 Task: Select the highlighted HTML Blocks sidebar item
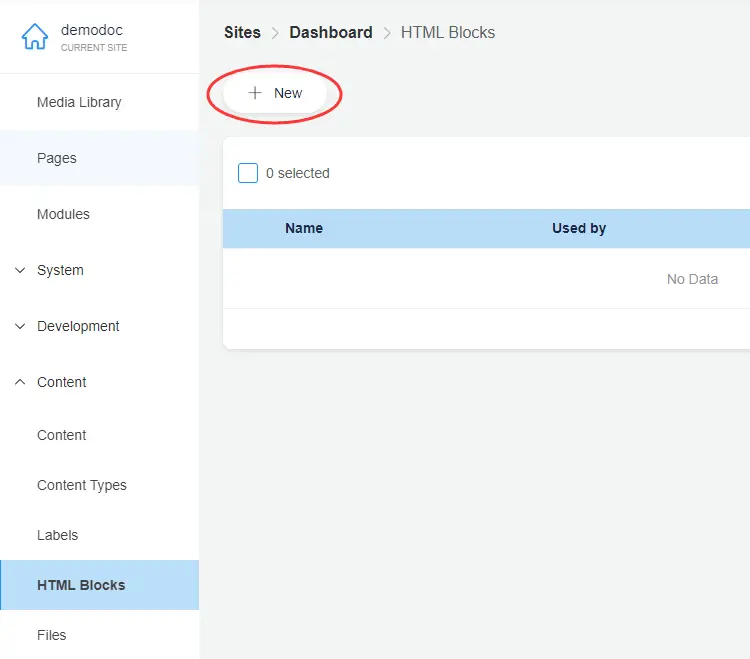pyautogui.click(x=81, y=585)
